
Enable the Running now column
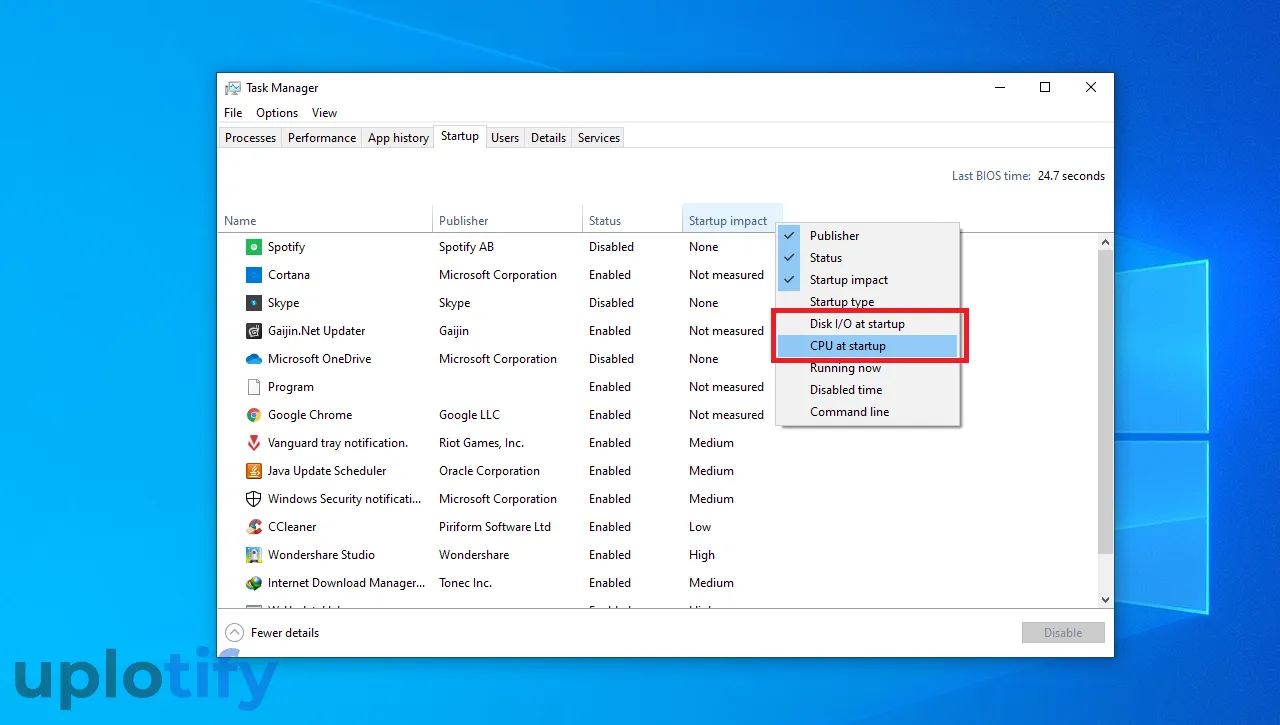[868, 368]
